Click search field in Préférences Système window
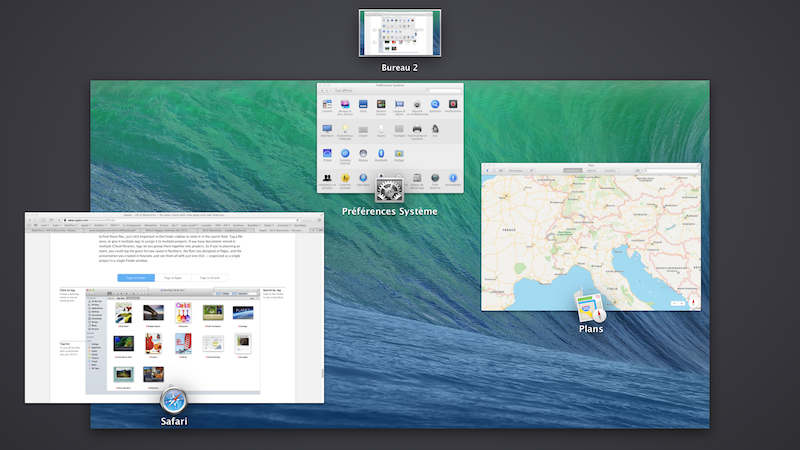Image resolution: width=800 pixels, height=450 pixels. [443, 90]
